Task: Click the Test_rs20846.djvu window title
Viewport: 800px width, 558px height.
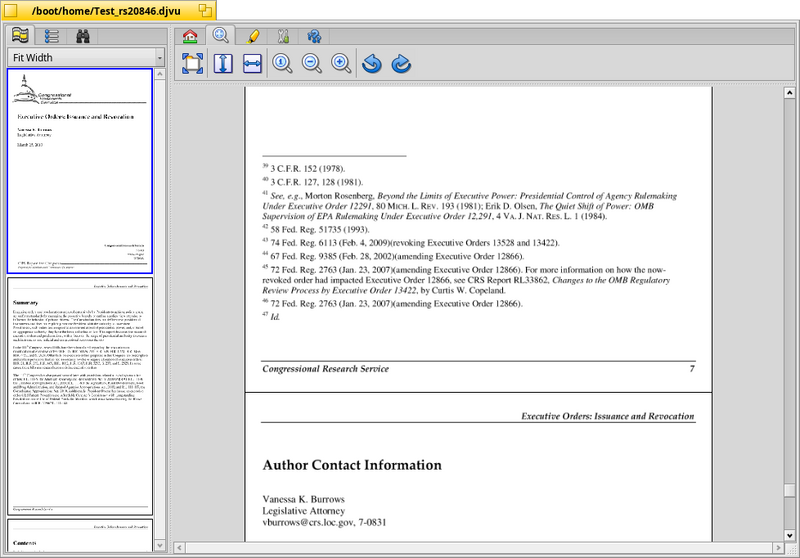Action: 106,11
